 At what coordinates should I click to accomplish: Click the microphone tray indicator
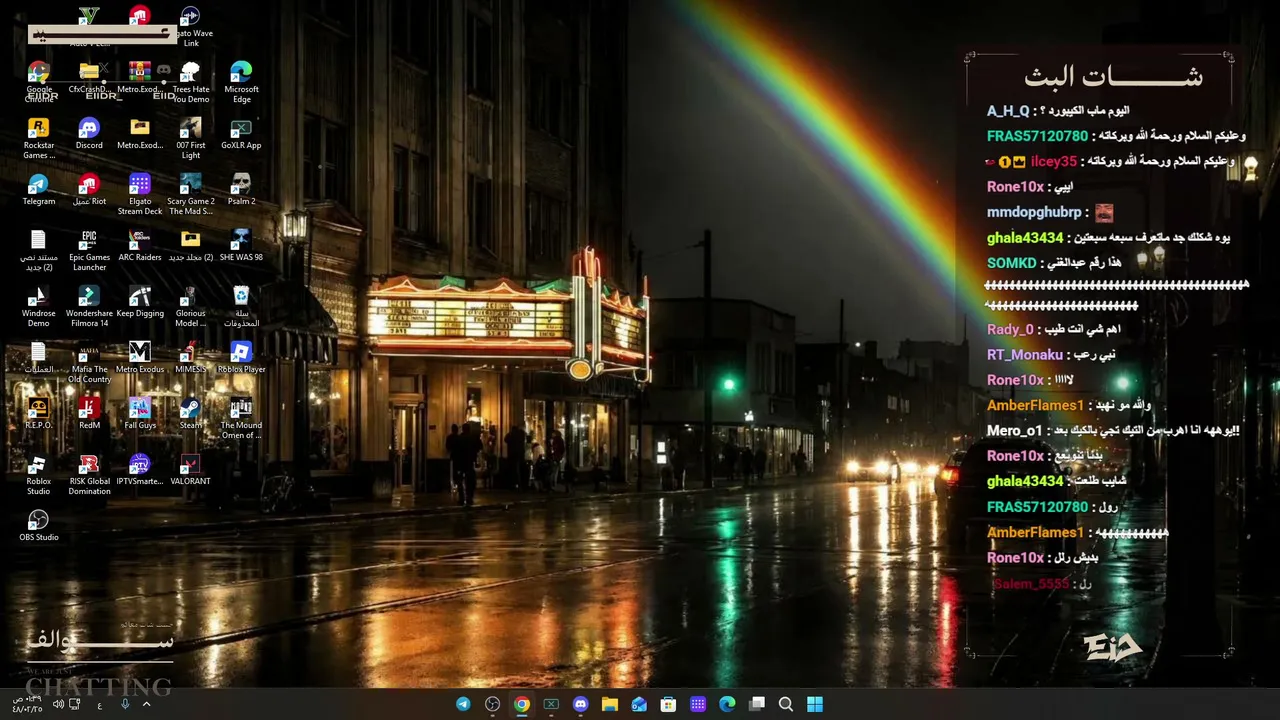coord(125,704)
